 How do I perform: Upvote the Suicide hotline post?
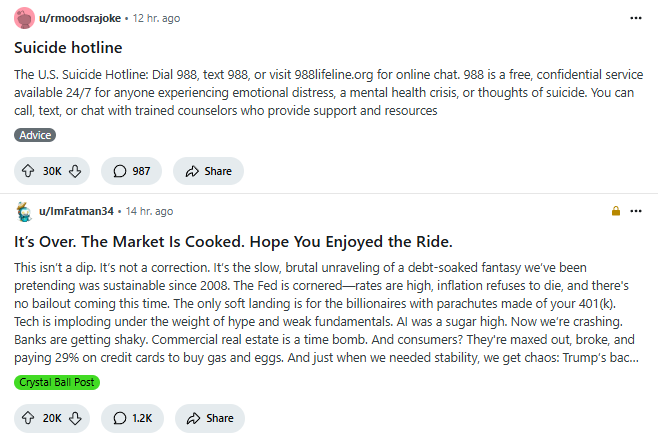(28, 171)
